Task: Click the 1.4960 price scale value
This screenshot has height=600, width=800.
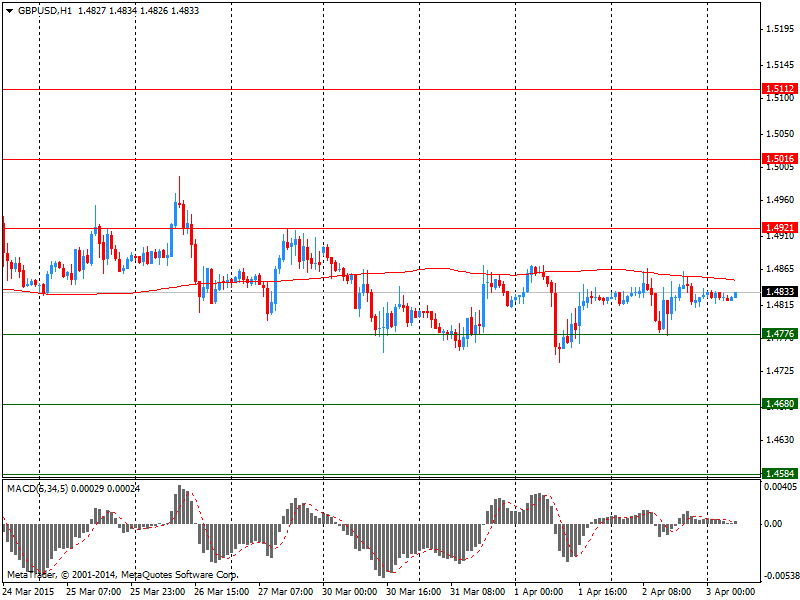Action: coord(780,199)
